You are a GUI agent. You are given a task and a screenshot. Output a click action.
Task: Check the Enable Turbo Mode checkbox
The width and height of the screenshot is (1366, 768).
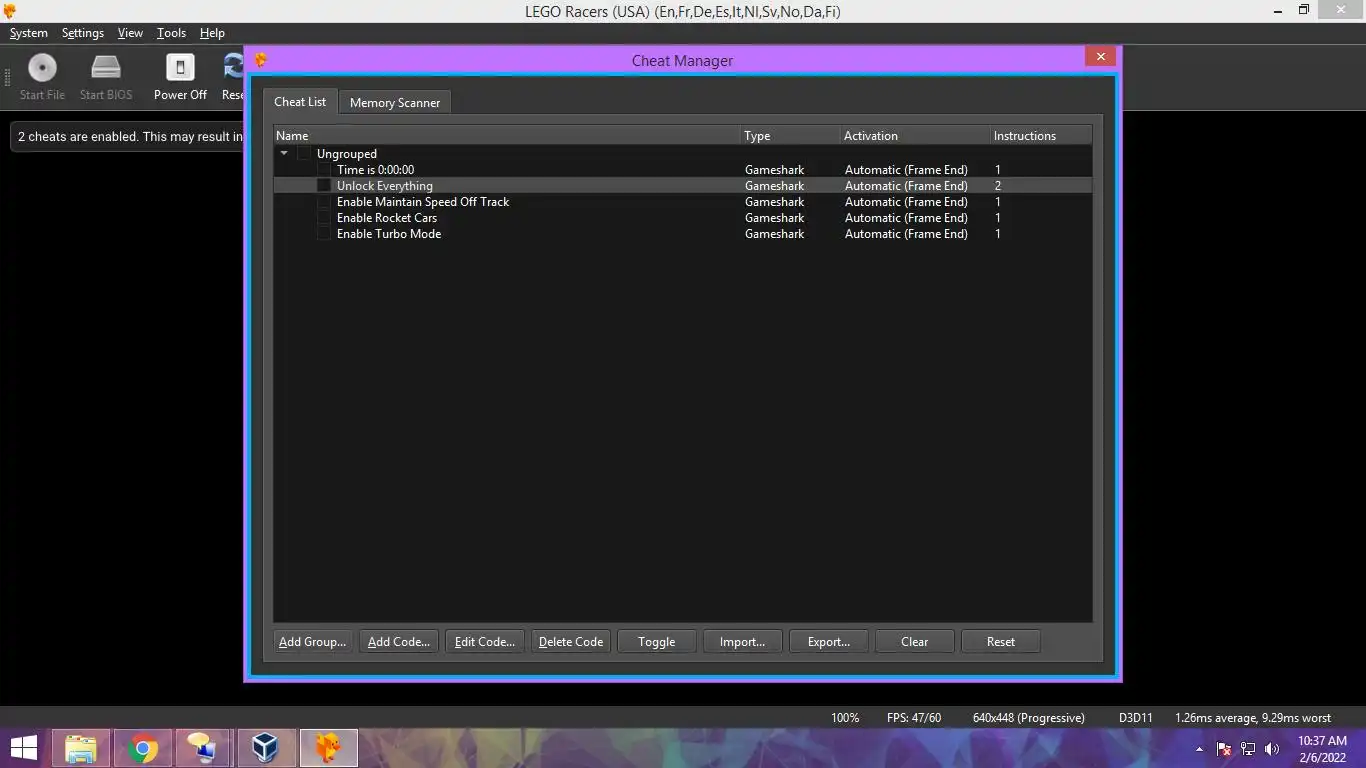(x=324, y=234)
